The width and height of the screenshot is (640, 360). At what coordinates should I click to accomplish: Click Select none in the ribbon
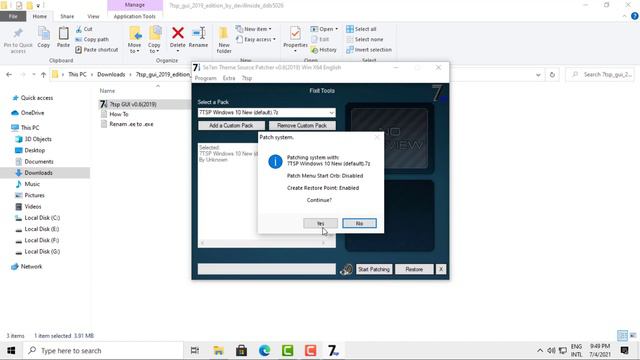pos(364,40)
